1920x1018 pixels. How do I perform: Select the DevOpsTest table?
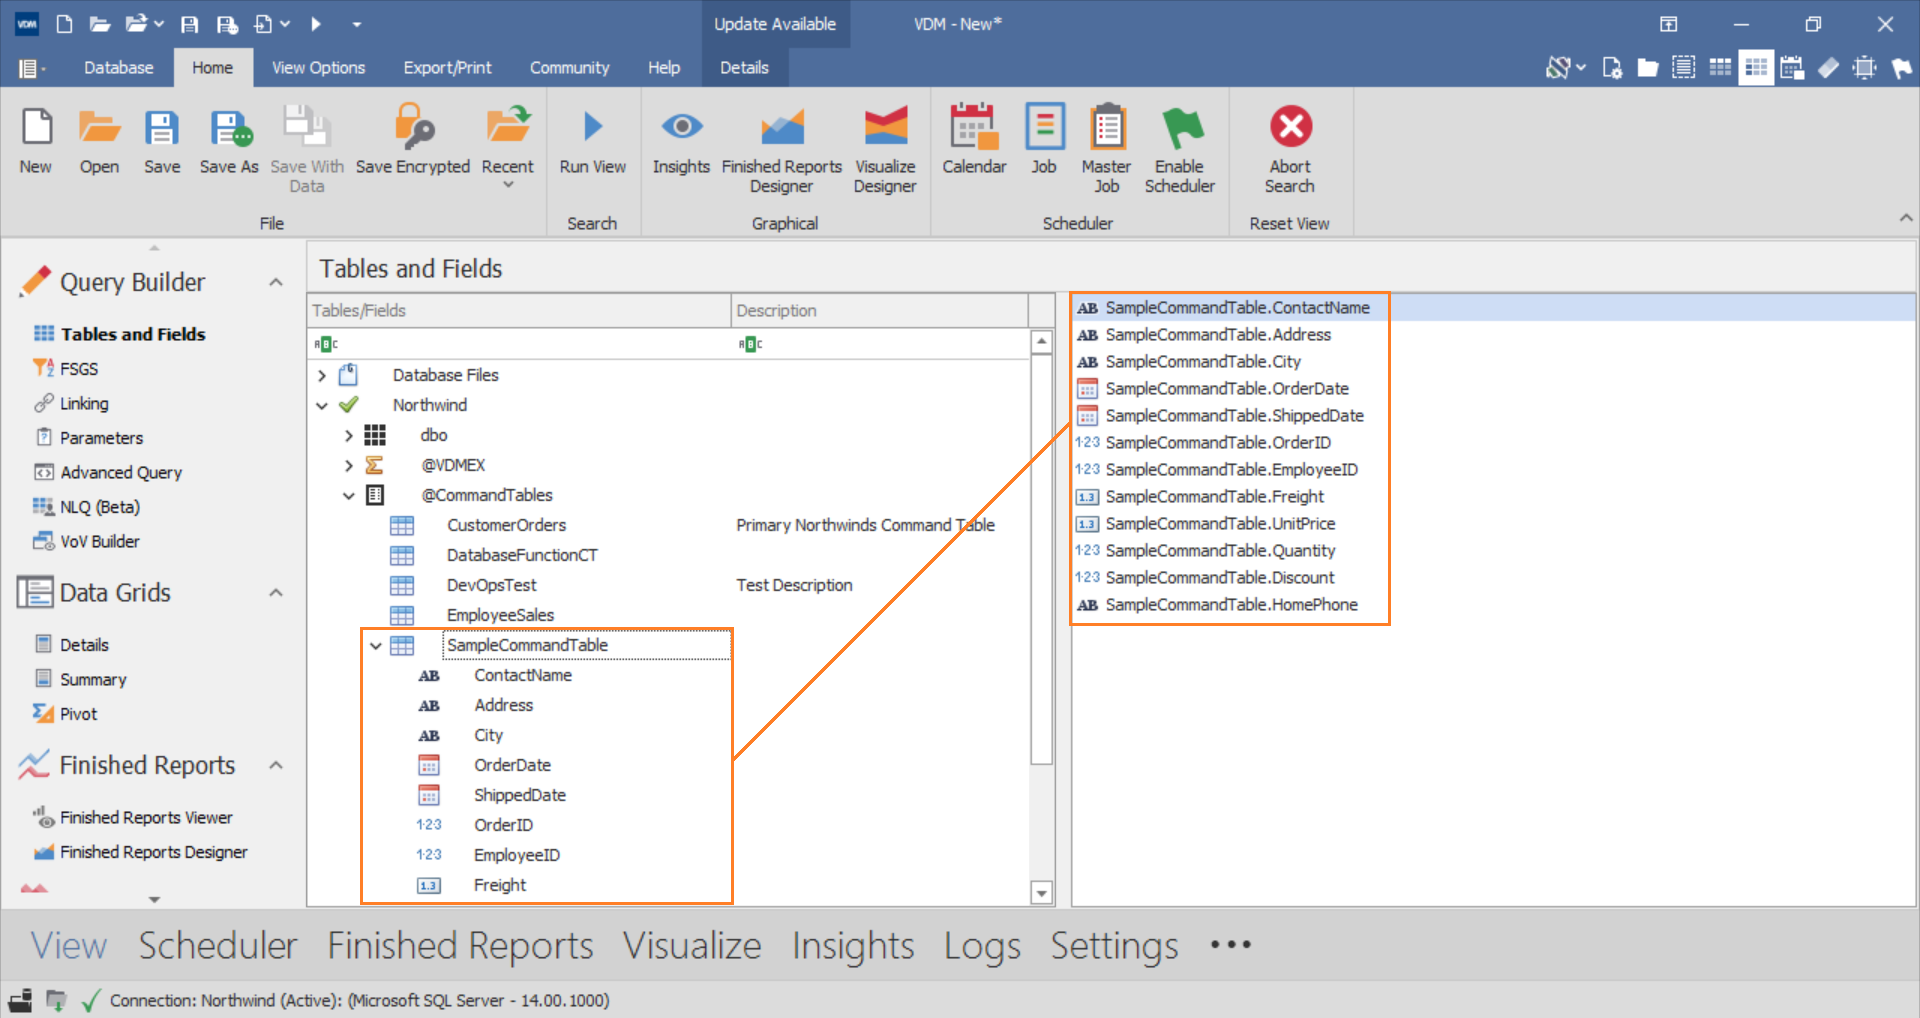tap(491, 585)
